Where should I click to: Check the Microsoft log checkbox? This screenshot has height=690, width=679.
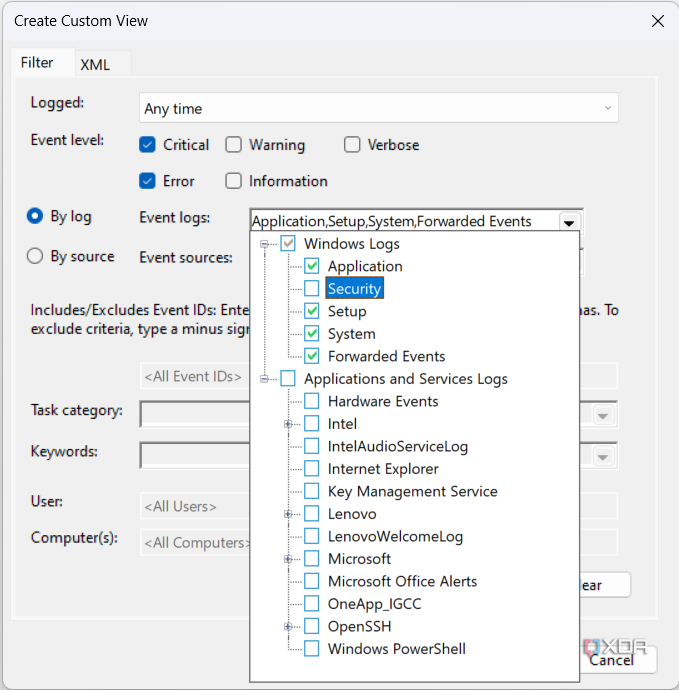pos(312,558)
